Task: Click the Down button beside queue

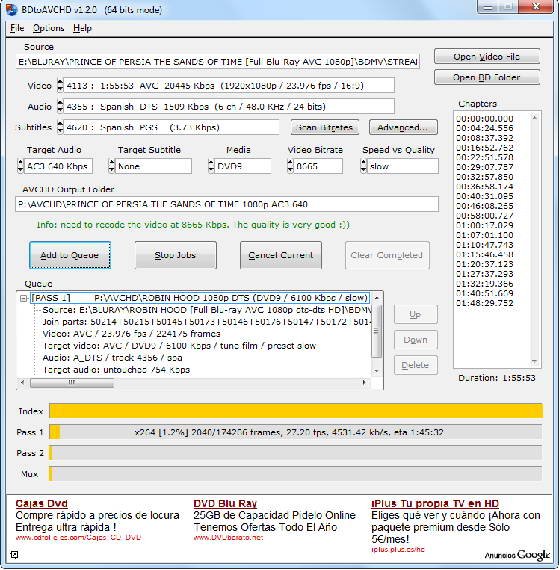Action: 416,340
